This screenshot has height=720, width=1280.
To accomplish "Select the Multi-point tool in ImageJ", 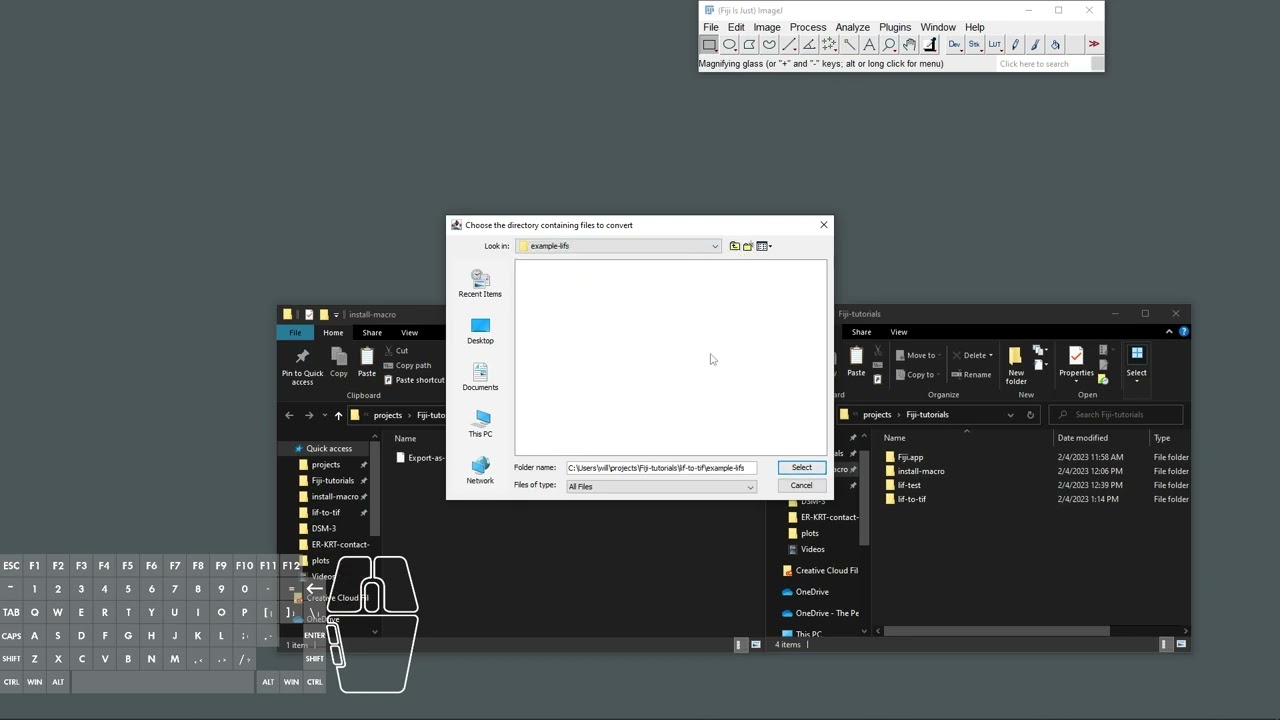I will pyautogui.click(x=829, y=44).
